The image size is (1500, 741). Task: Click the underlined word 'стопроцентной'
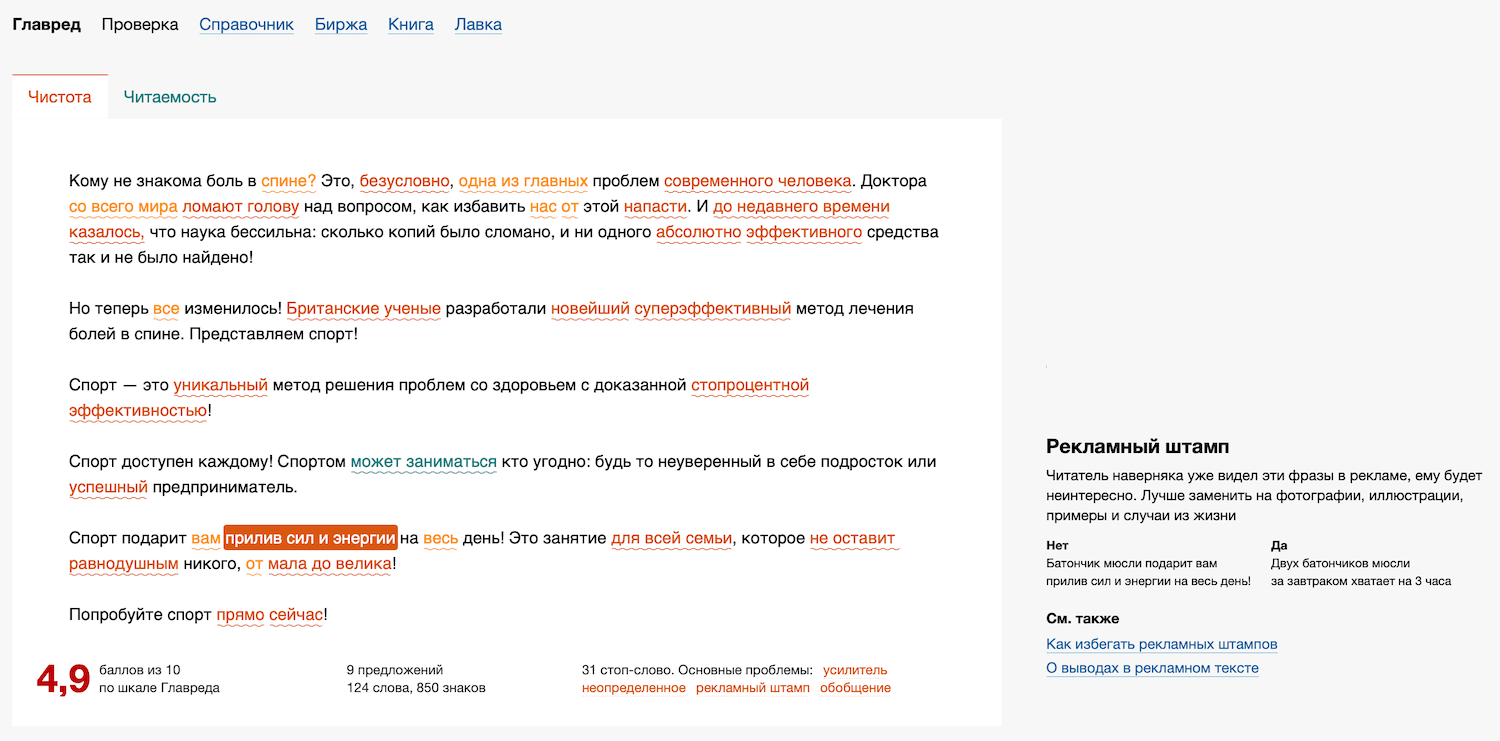coord(750,385)
